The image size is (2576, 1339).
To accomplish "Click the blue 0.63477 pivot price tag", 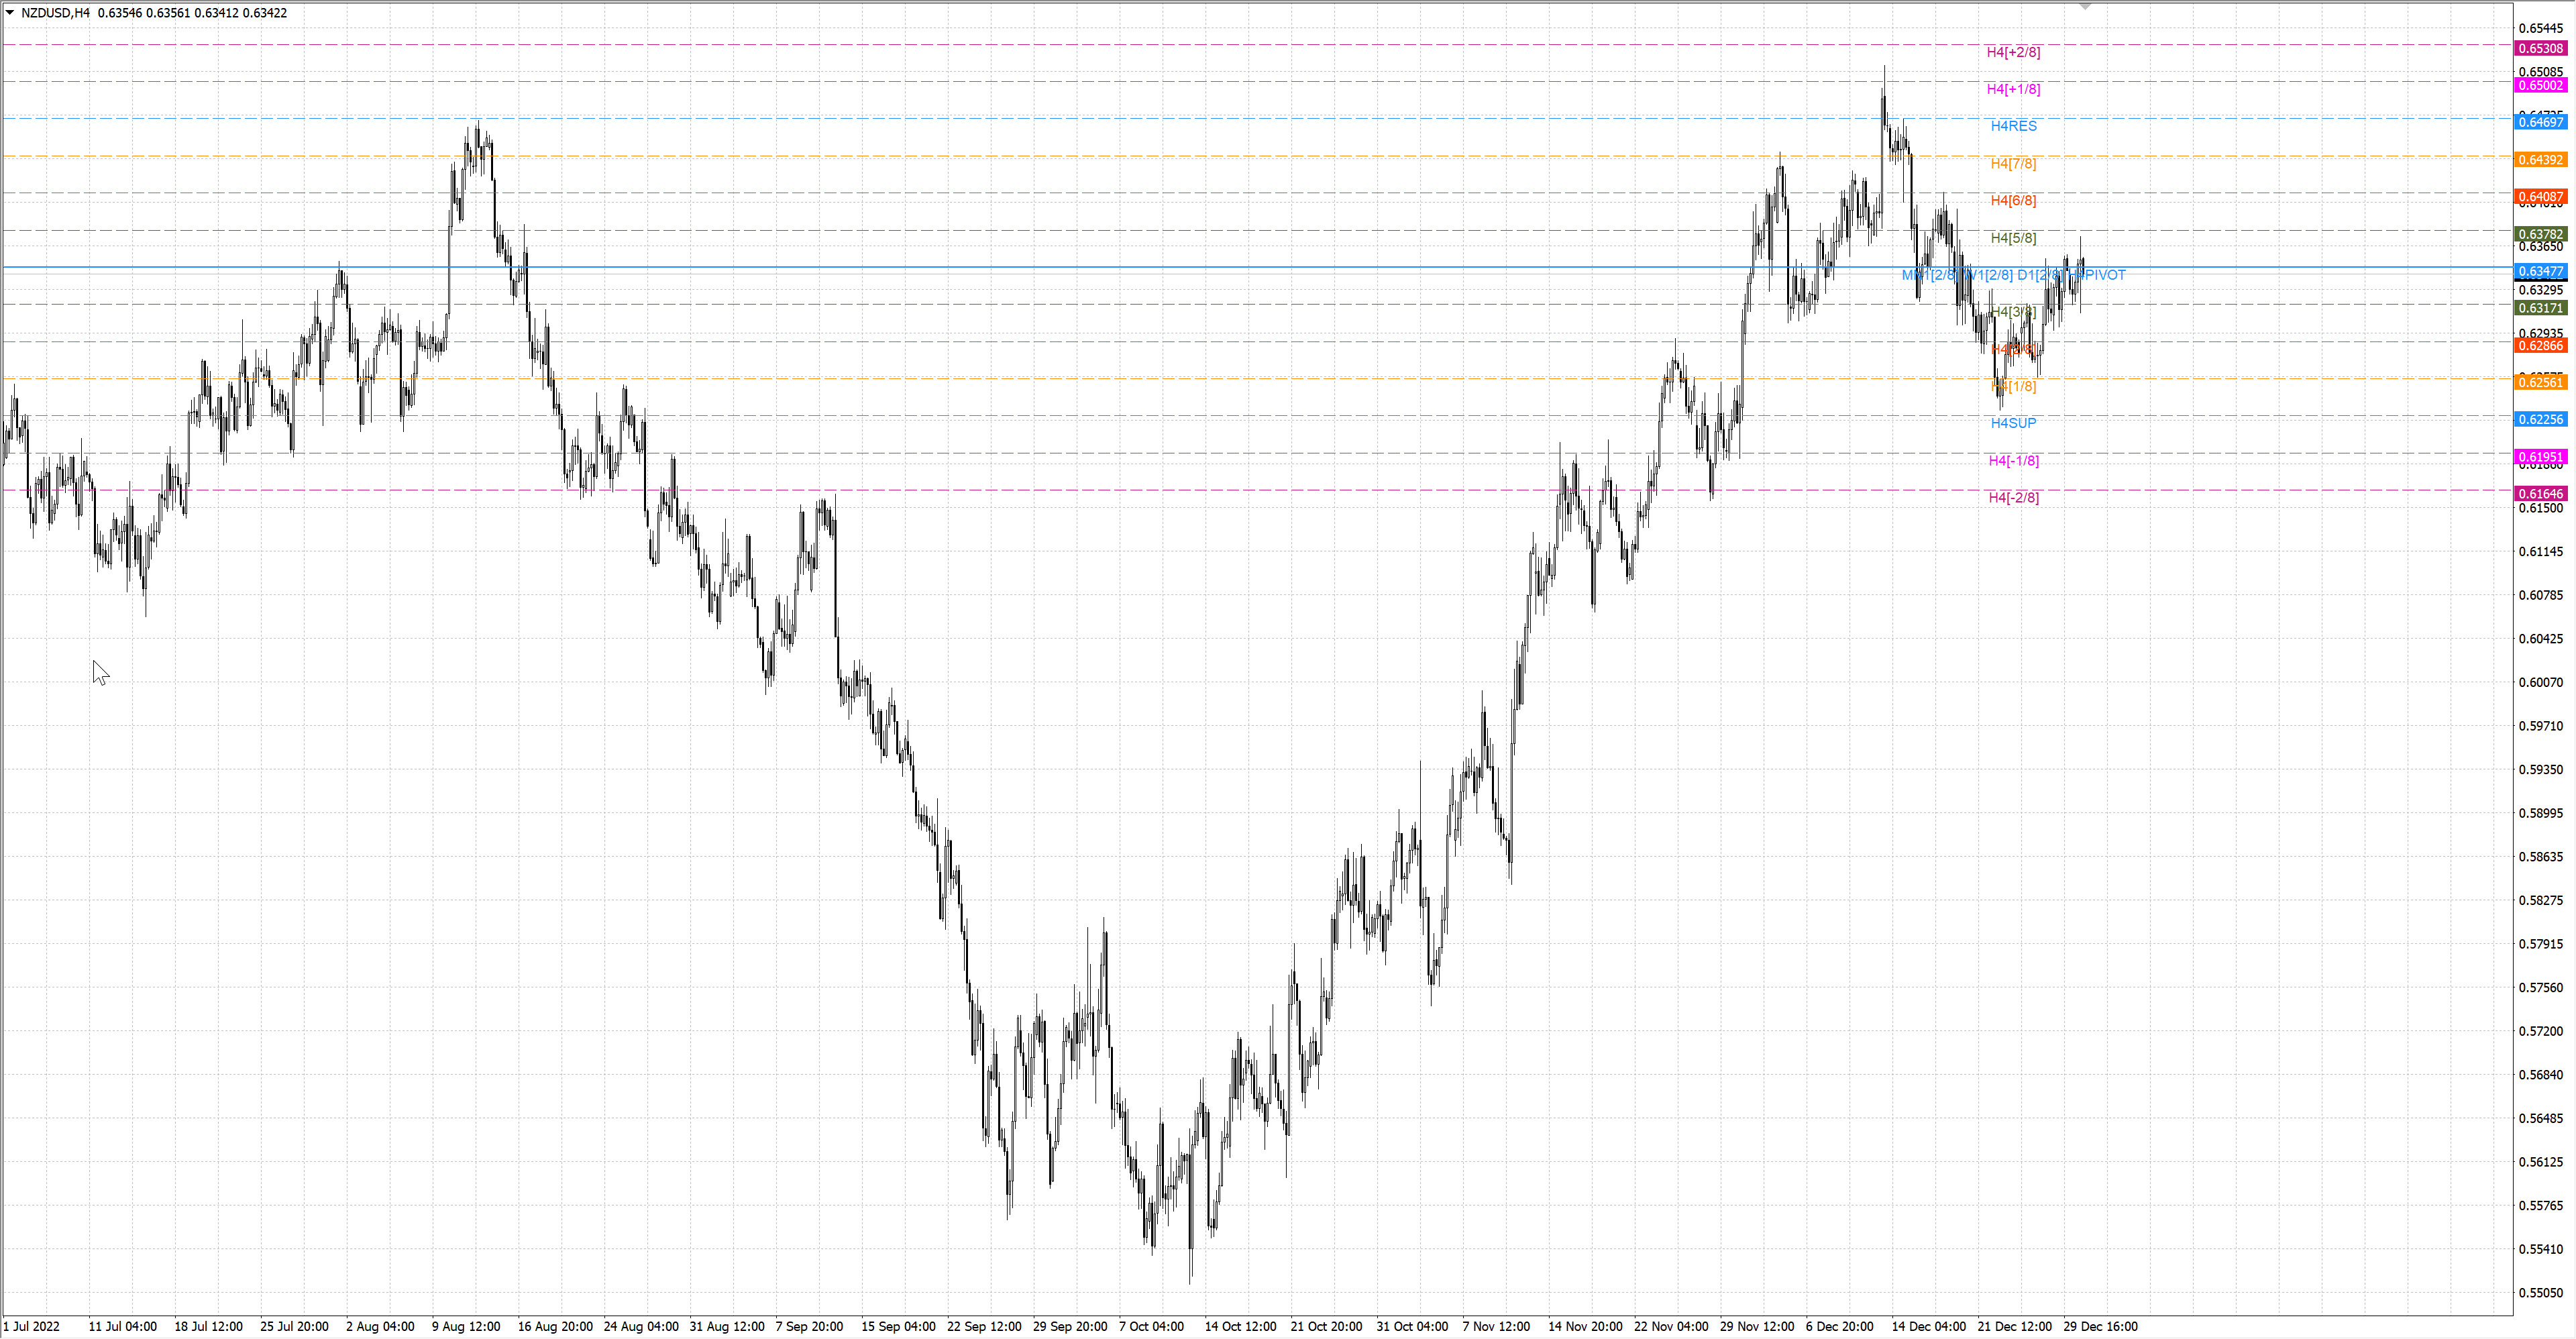I will (x=2540, y=271).
